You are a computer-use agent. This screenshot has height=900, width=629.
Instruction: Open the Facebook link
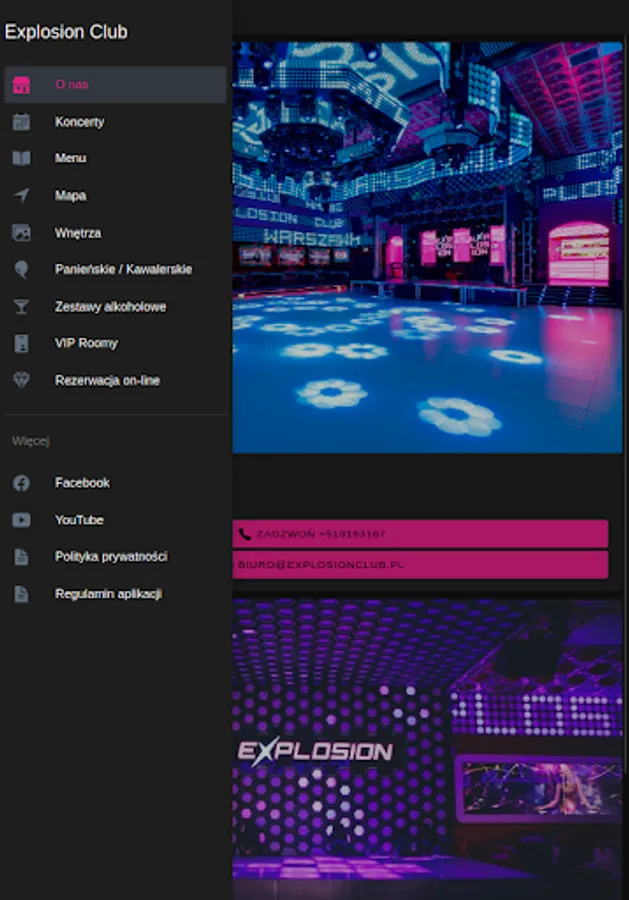click(x=115, y=483)
